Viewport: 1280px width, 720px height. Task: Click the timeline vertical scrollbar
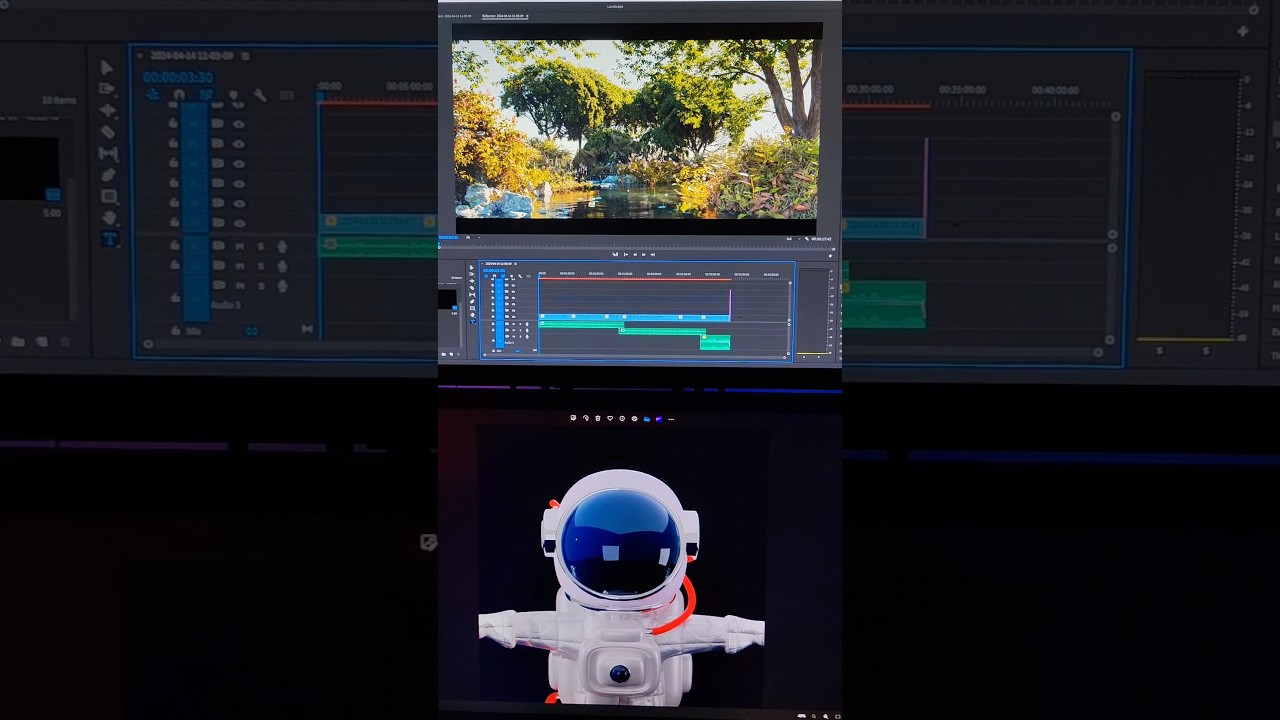click(790, 302)
